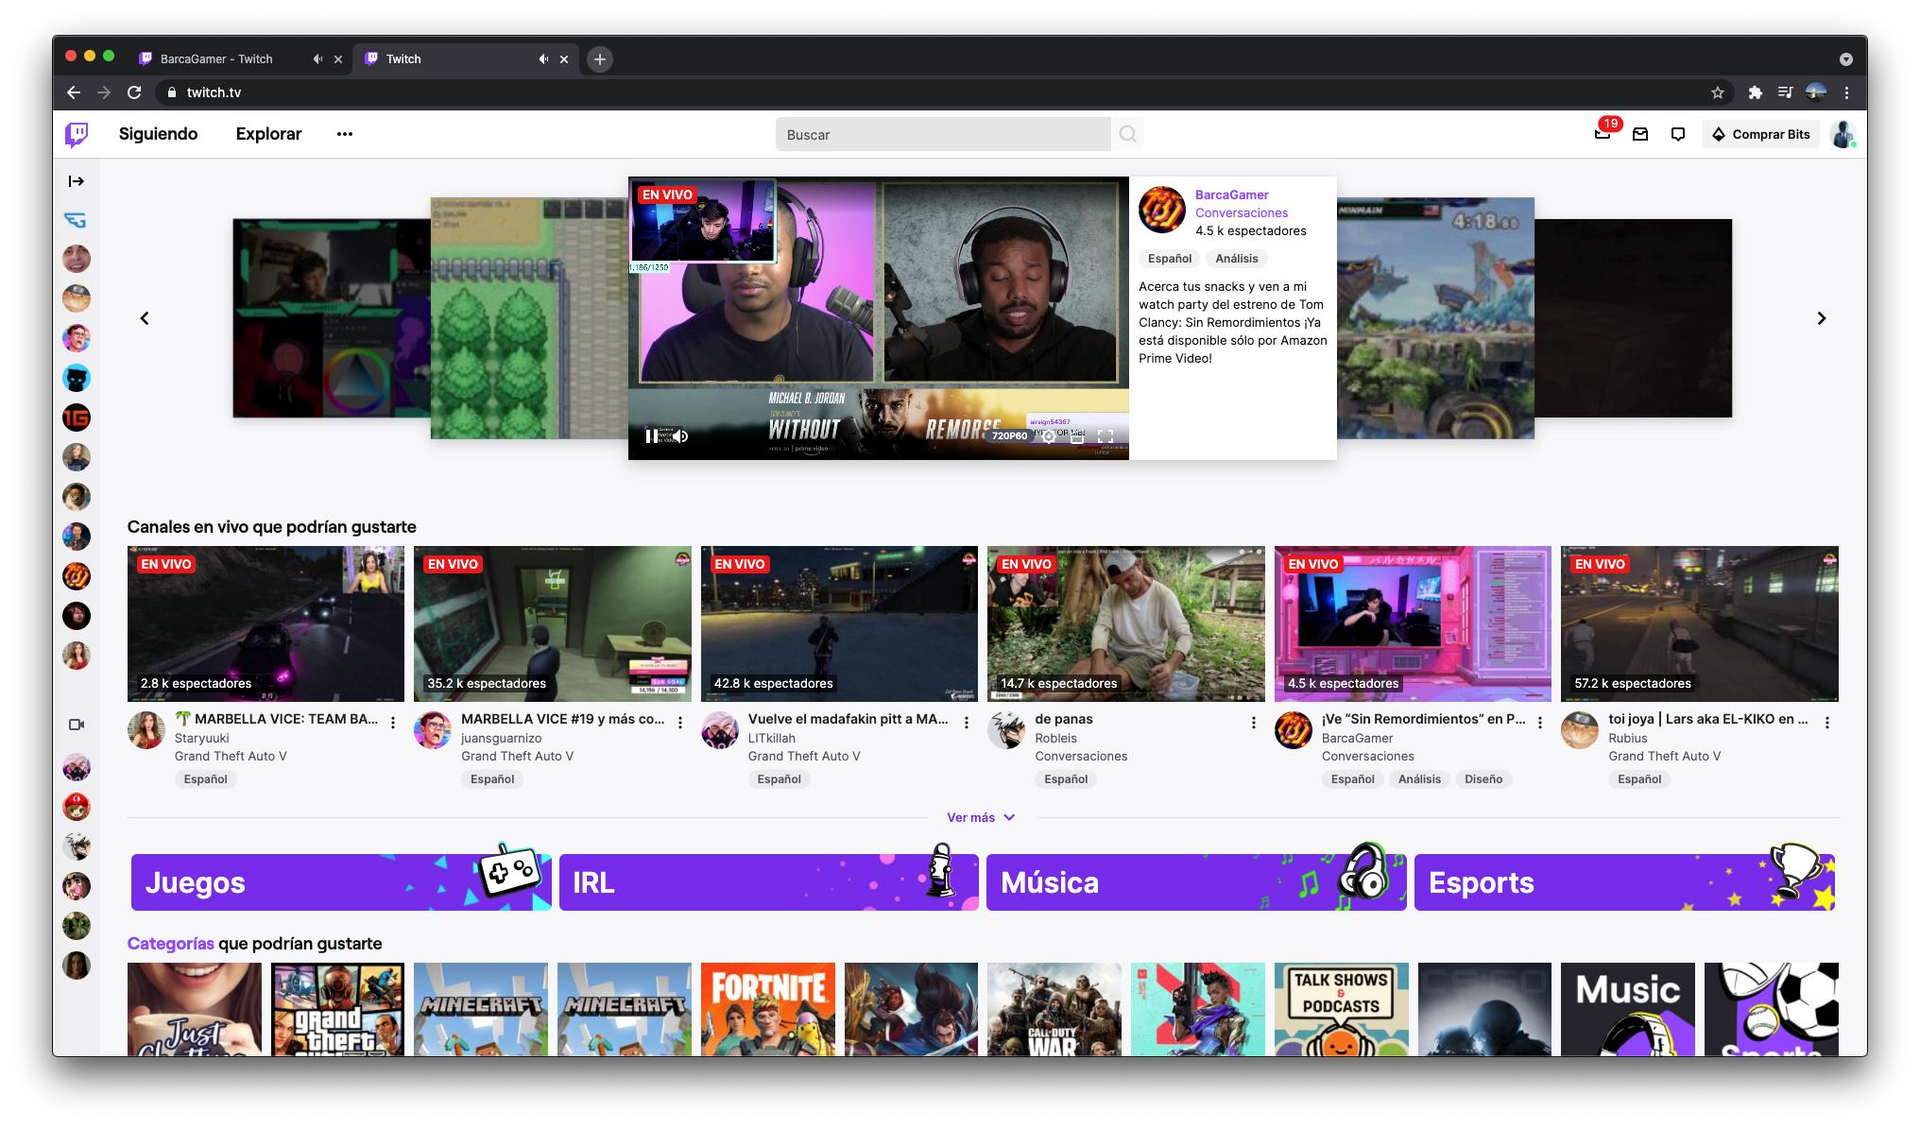Screen dimensions: 1920x1126
Task: Open the Music category cover
Action: click(1628, 1009)
